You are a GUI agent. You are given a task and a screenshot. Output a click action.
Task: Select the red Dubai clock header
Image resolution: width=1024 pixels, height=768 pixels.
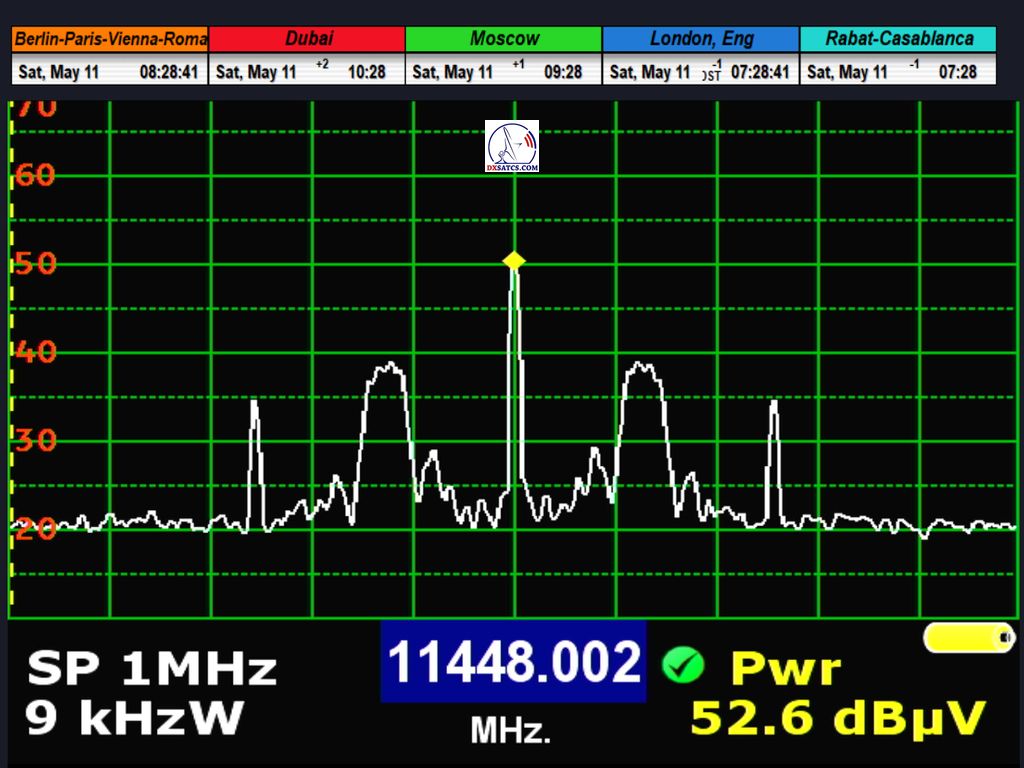pyautogui.click(x=308, y=39)
